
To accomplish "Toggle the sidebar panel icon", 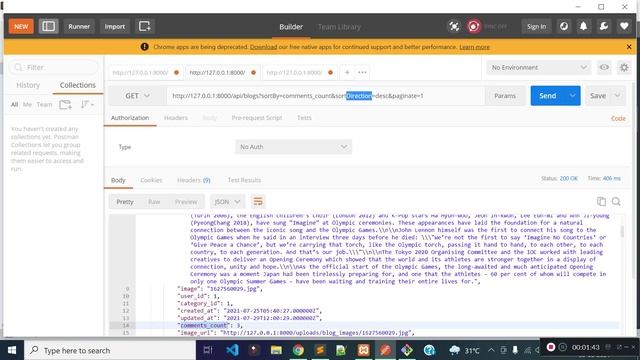I will click(x=49, y=27).
